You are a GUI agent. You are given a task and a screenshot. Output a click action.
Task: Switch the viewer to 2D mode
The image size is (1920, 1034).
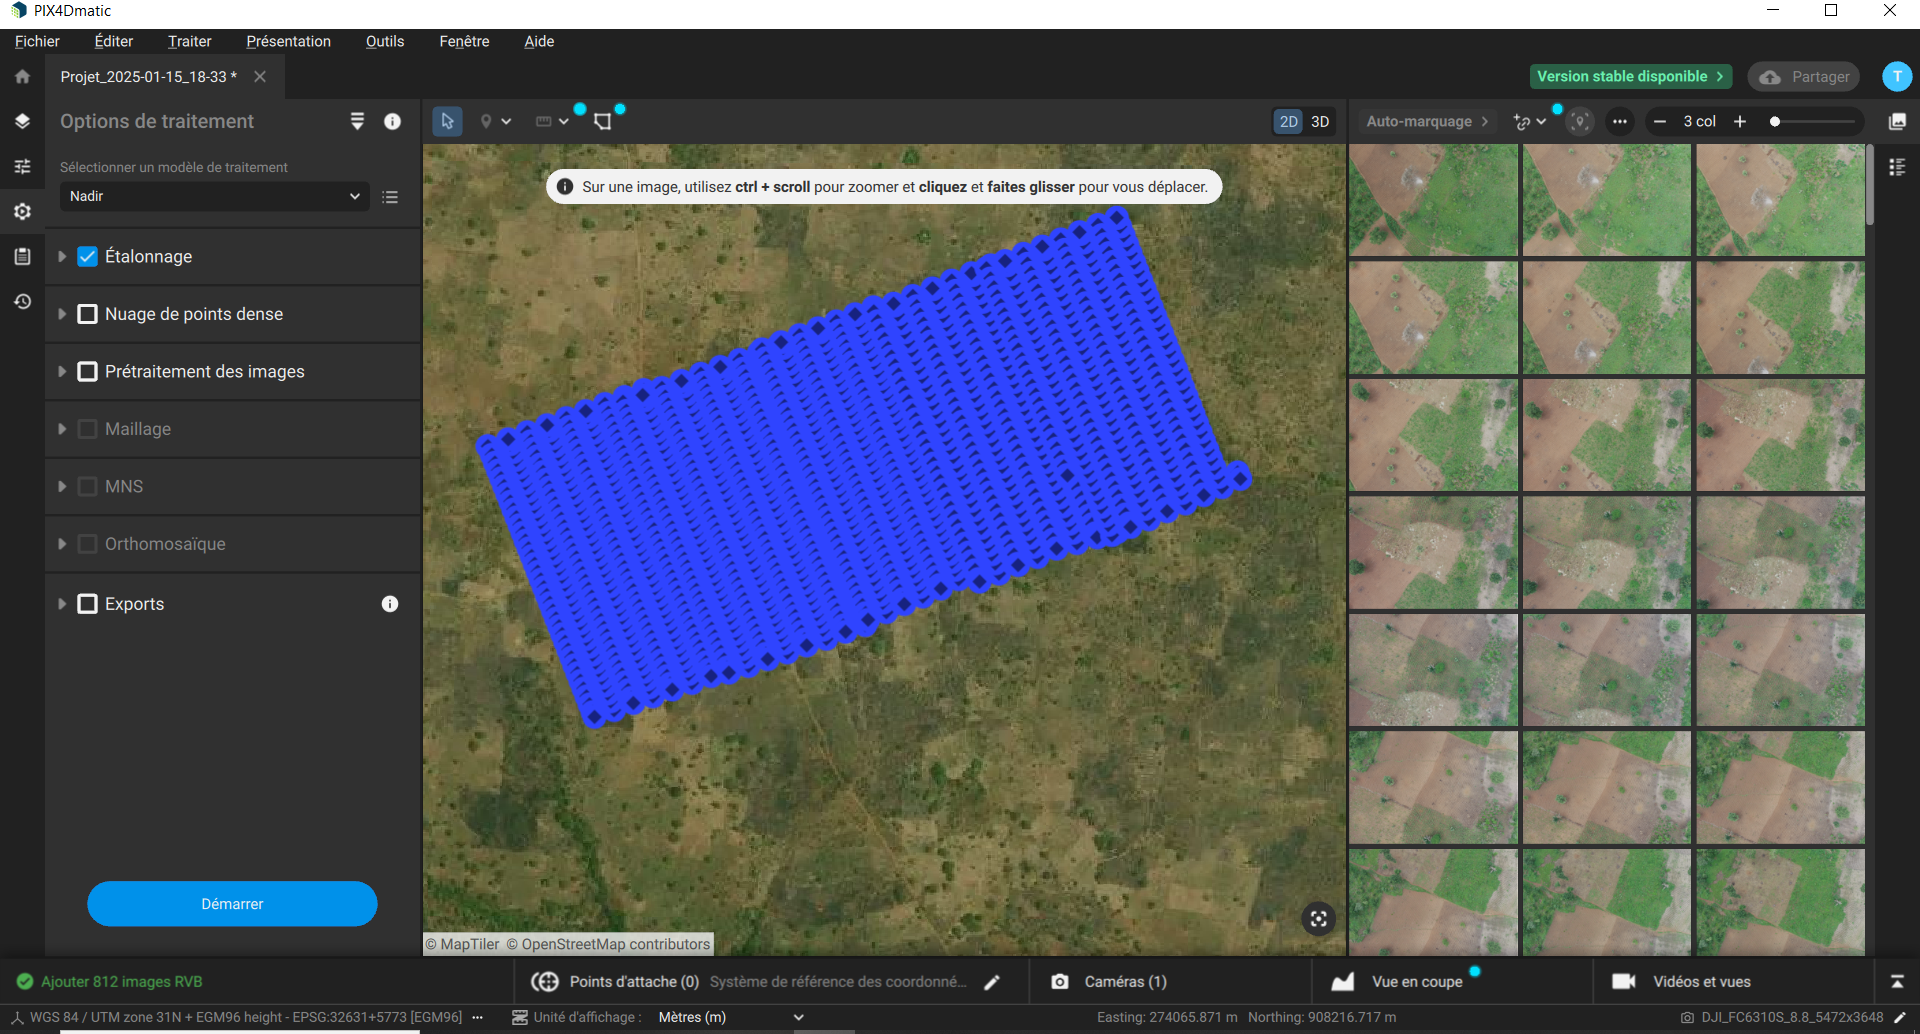point(1288,121)
